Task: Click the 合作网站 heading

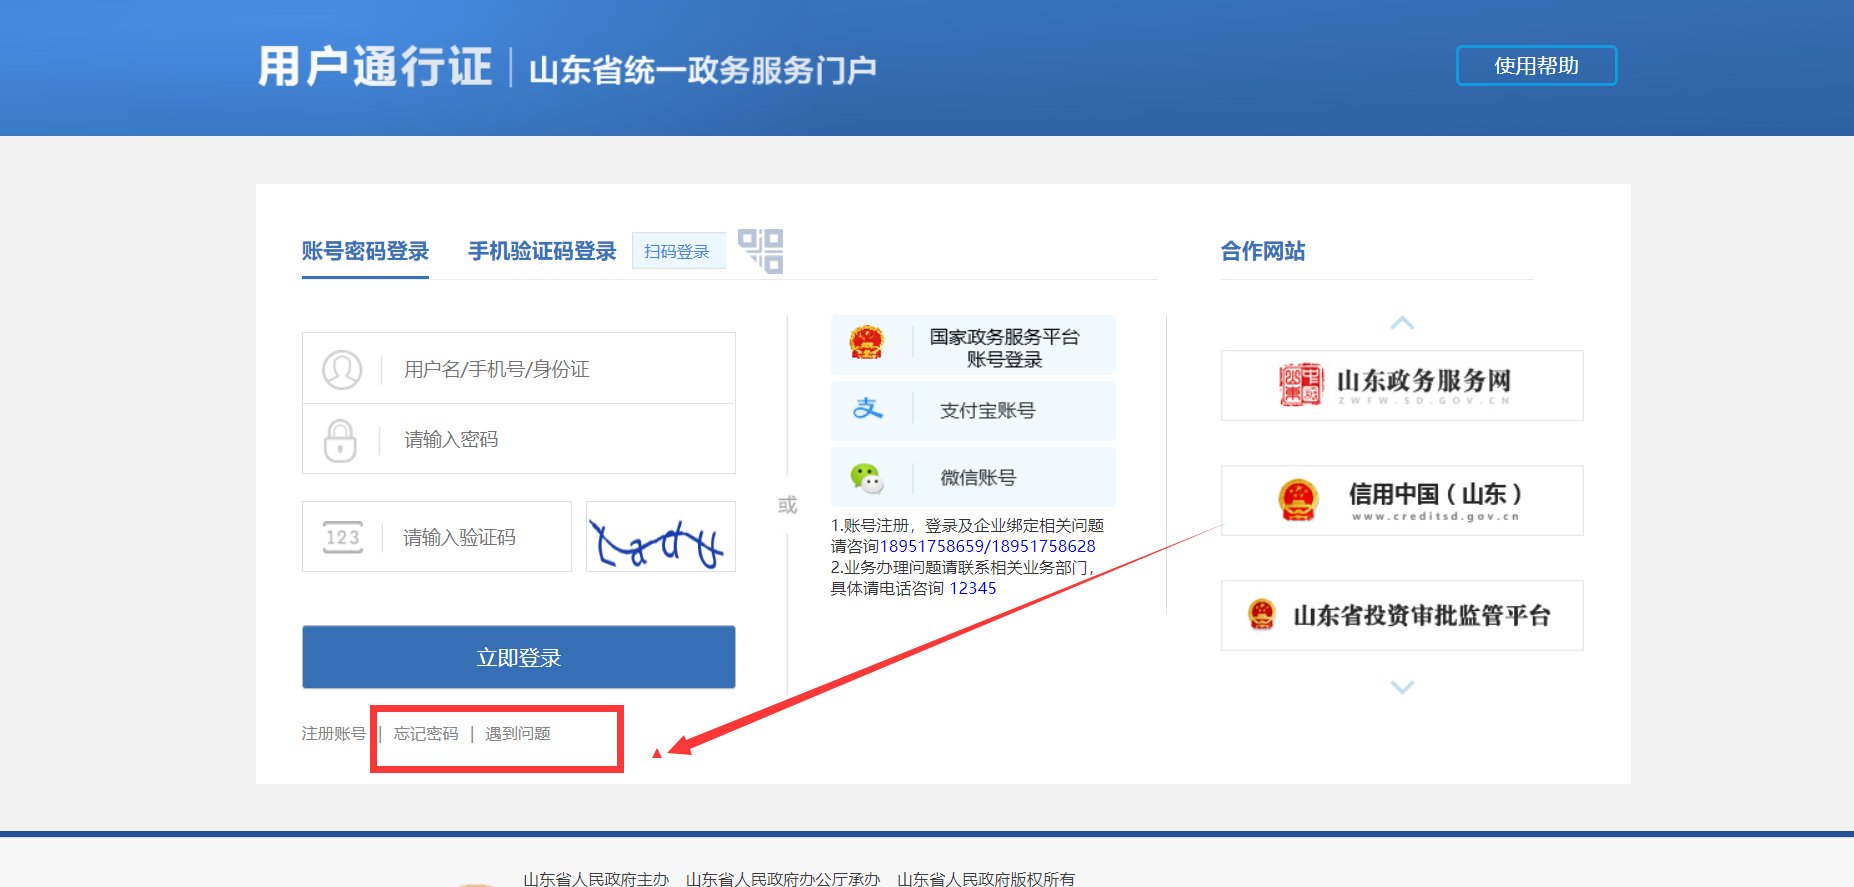Action: [1263, 251]
